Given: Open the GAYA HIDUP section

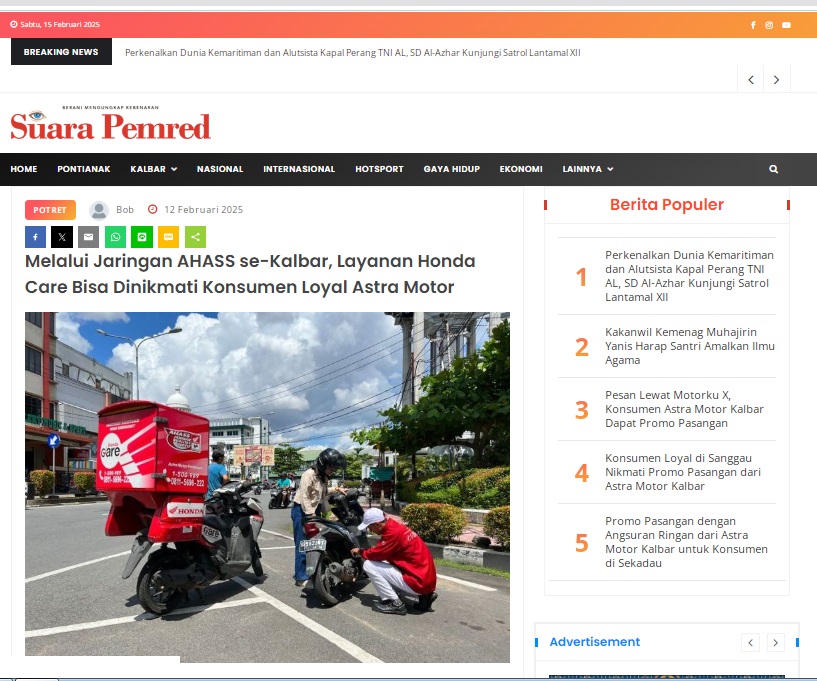Looking at the screenshot, I should (452, 169).
